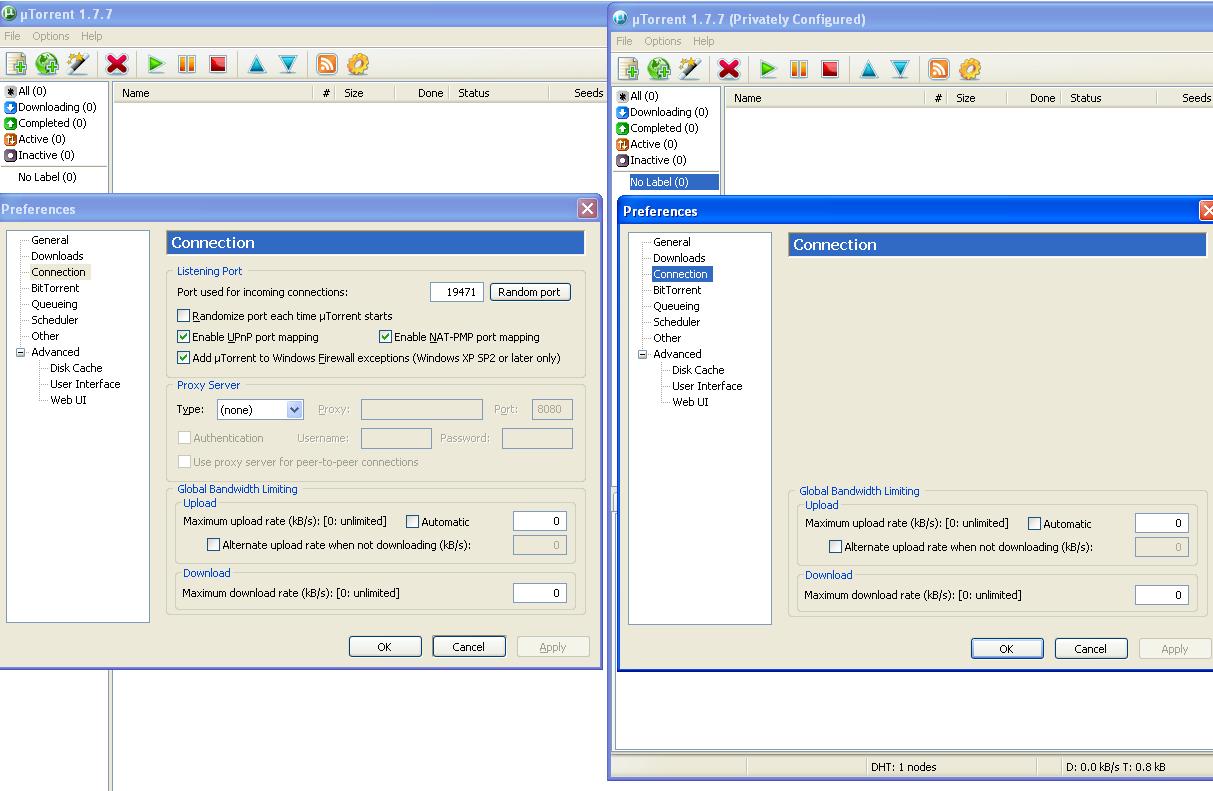Click Move Up arrow in Privately Configured window

[x=869, y=68]
